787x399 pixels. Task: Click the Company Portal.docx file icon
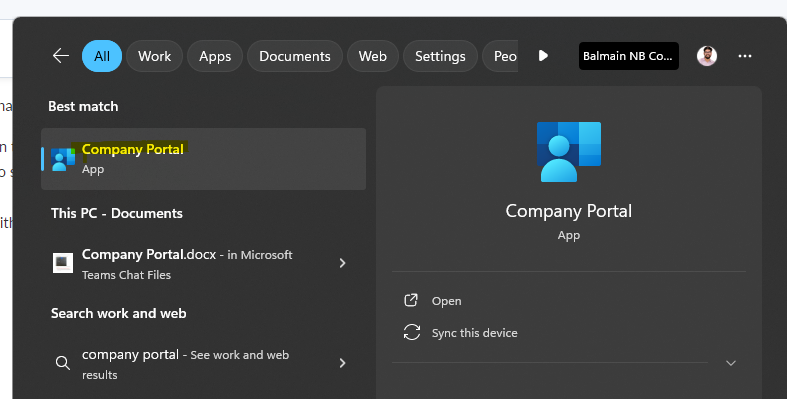point(63,263)
